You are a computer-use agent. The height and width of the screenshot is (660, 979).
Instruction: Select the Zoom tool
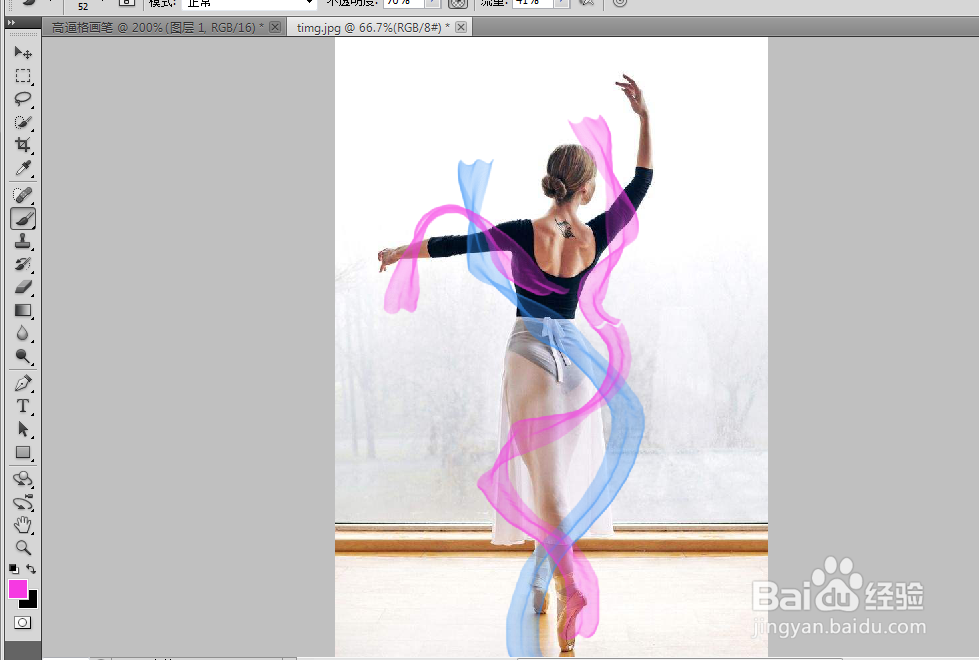point(22,548)
